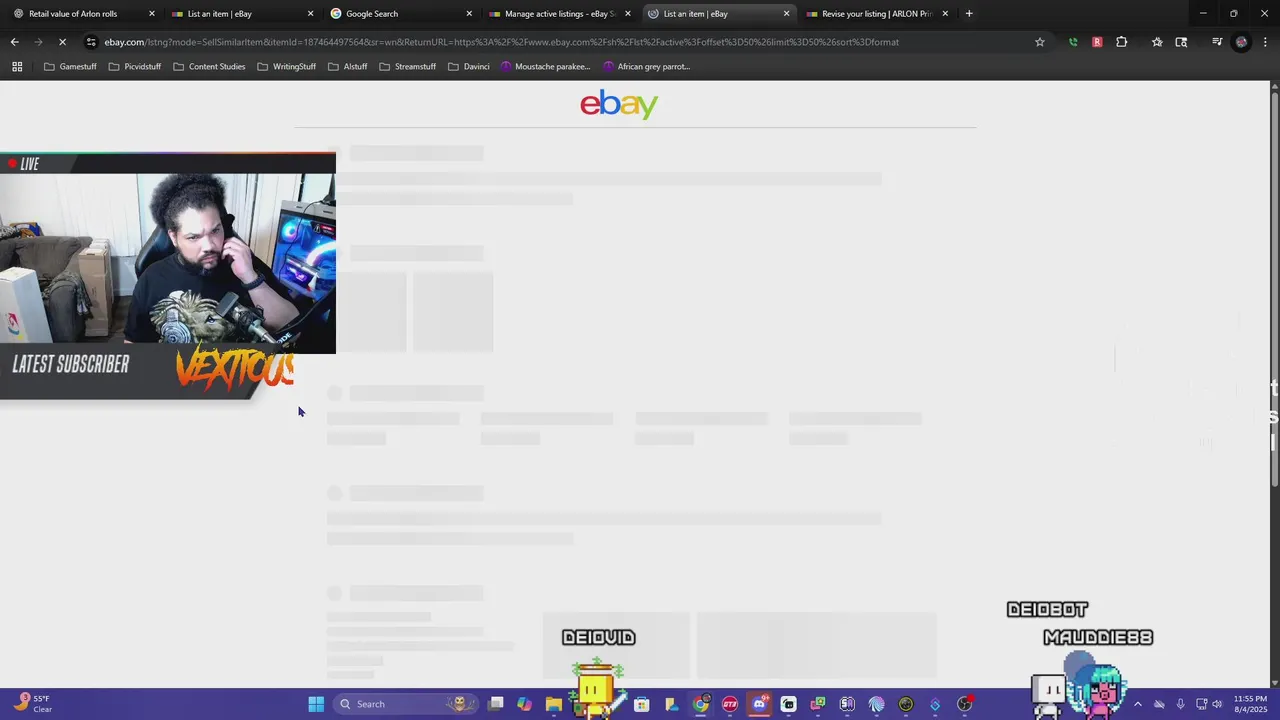
Task: Close the Google Search tab
Action: (469, 14)
